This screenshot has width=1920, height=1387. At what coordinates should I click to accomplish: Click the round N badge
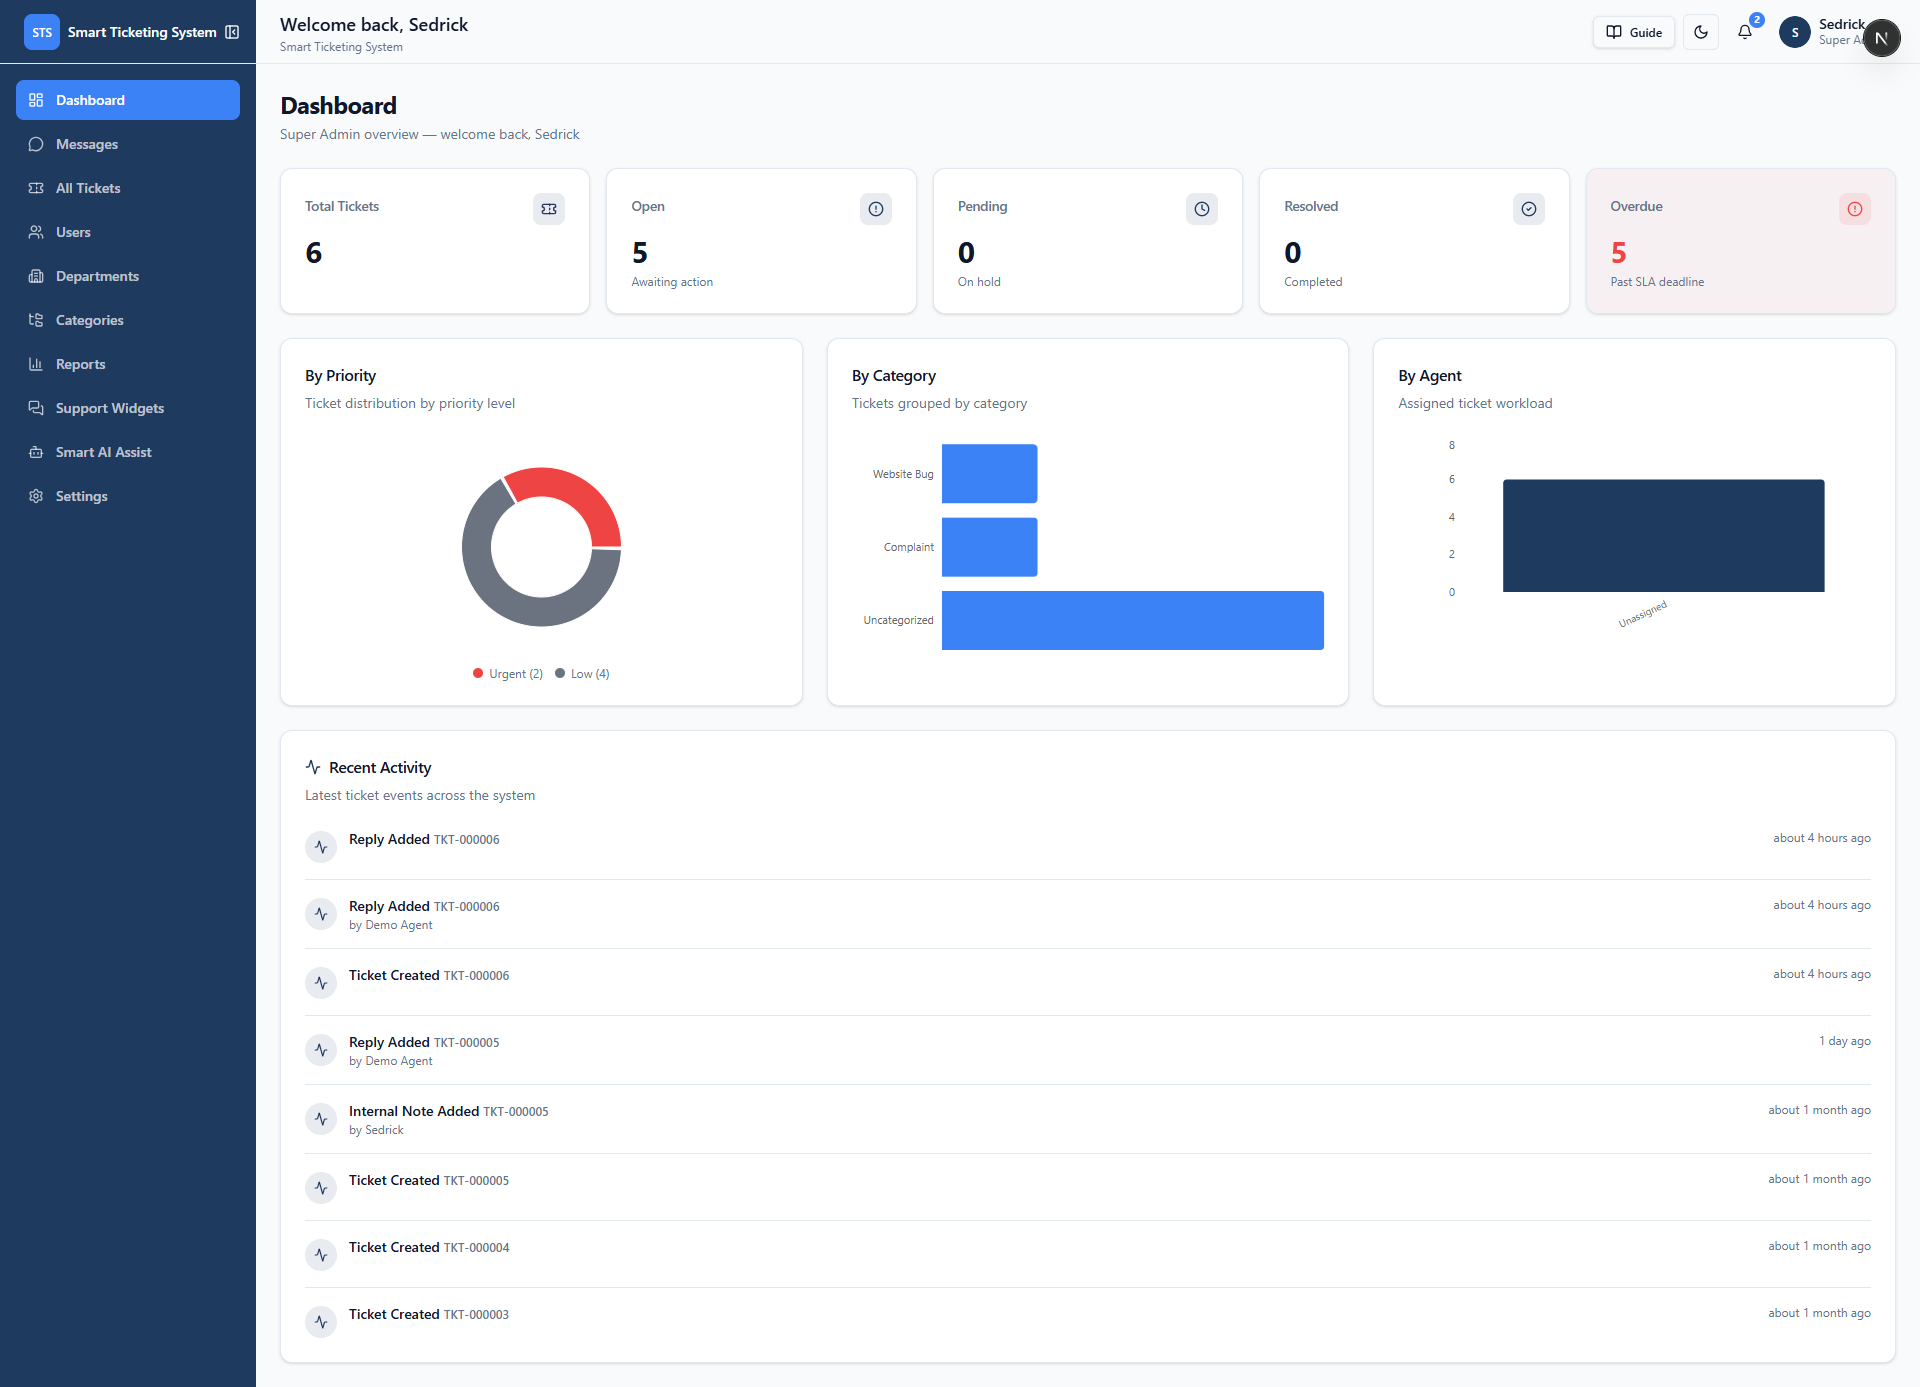click(1881, 38)
